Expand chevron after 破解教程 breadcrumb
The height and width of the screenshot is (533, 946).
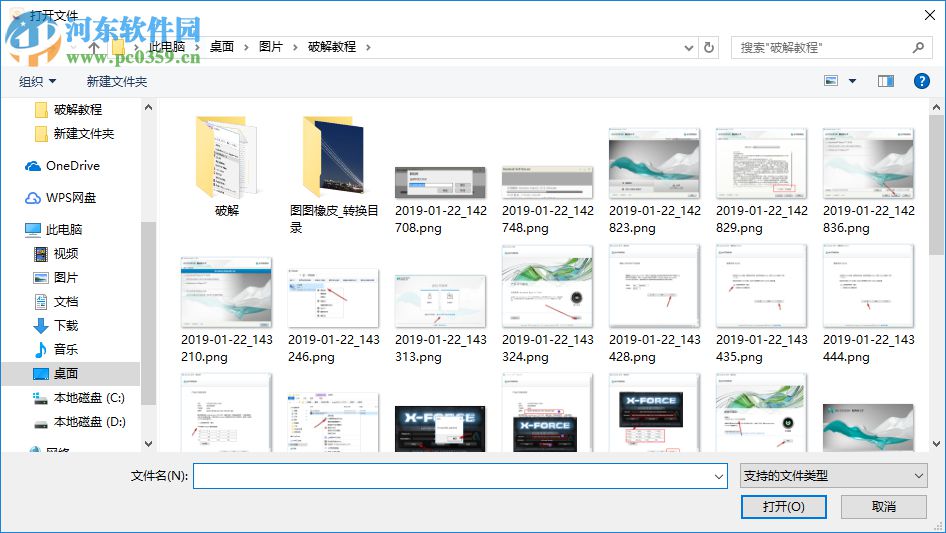[x=368, y=47]
